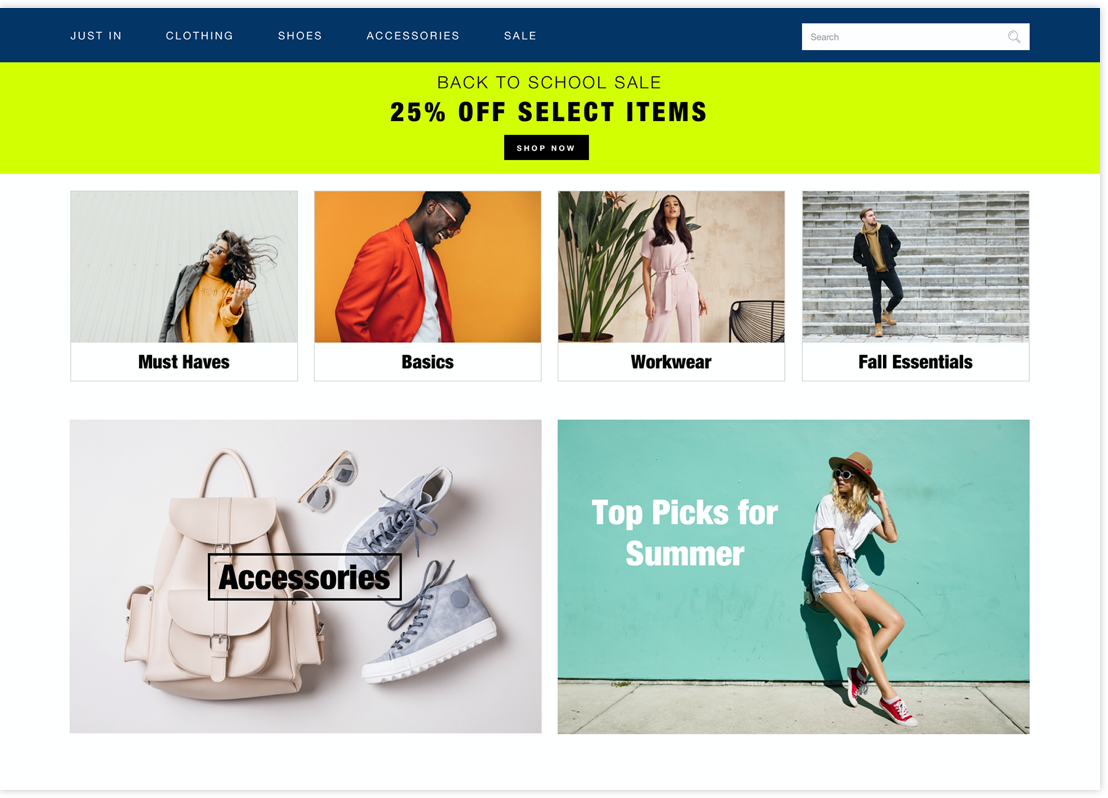Open the Must Haves photo thumbnail

tap(184, 267)
